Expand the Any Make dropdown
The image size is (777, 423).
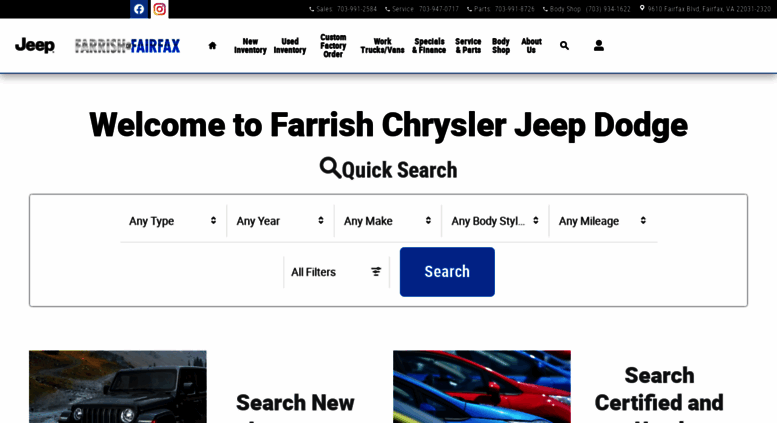[388, 221]
